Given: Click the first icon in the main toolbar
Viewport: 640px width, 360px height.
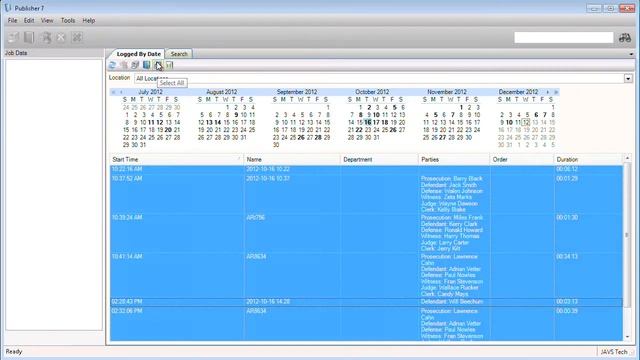Looking at the screenshot, I should [13, 38].
